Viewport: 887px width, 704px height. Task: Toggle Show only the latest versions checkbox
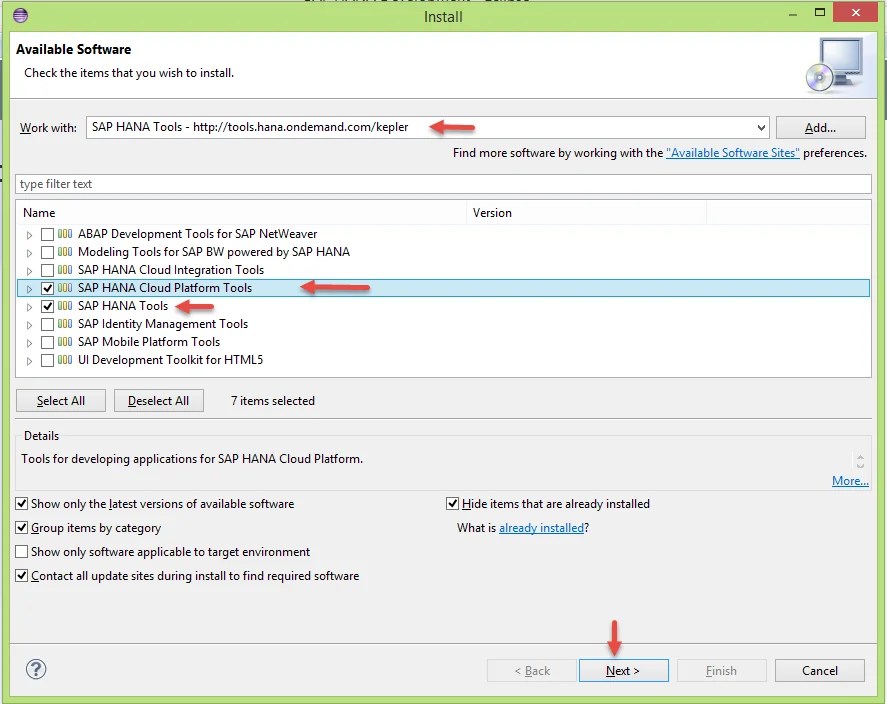click(x=21, y=503)
